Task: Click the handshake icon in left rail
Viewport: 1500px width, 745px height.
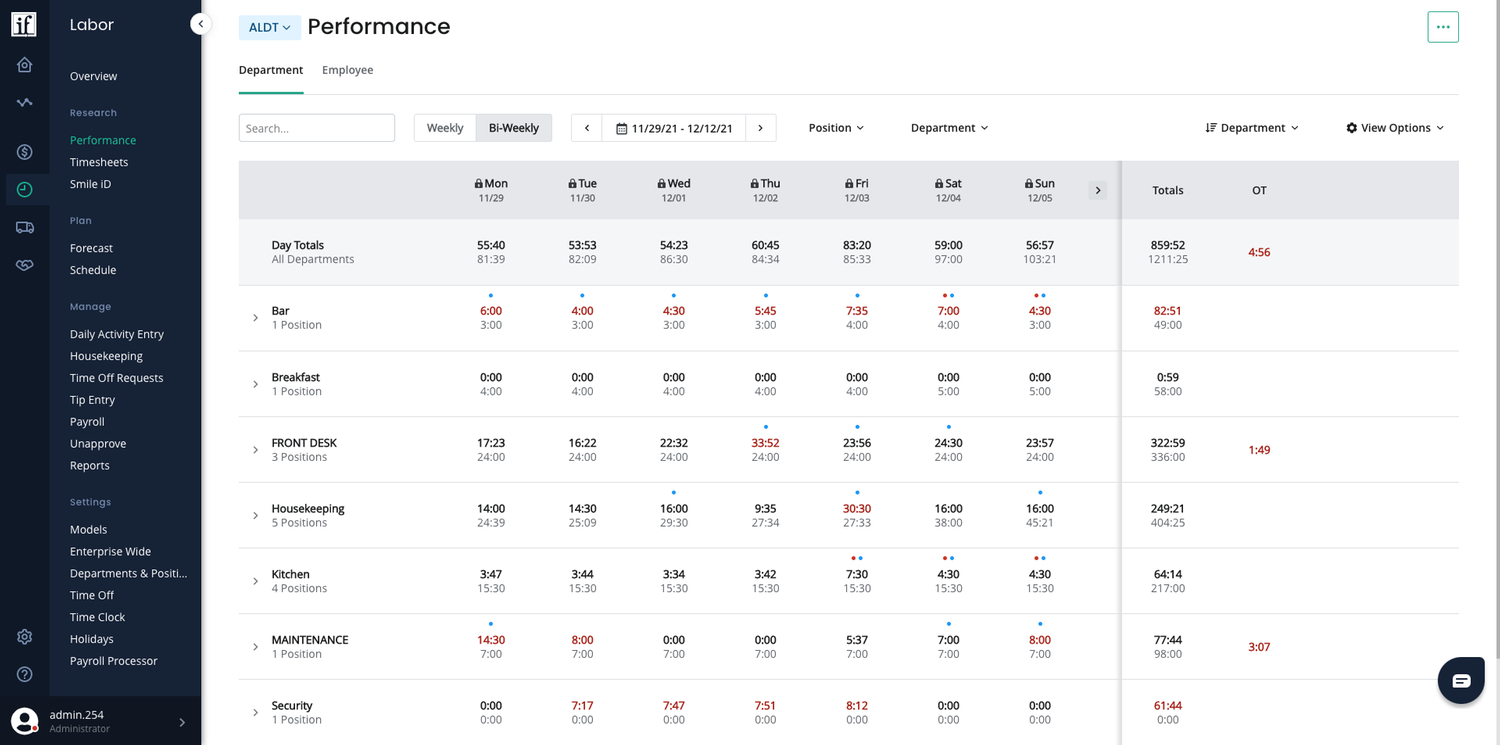Action: click(x=25, y=265)
